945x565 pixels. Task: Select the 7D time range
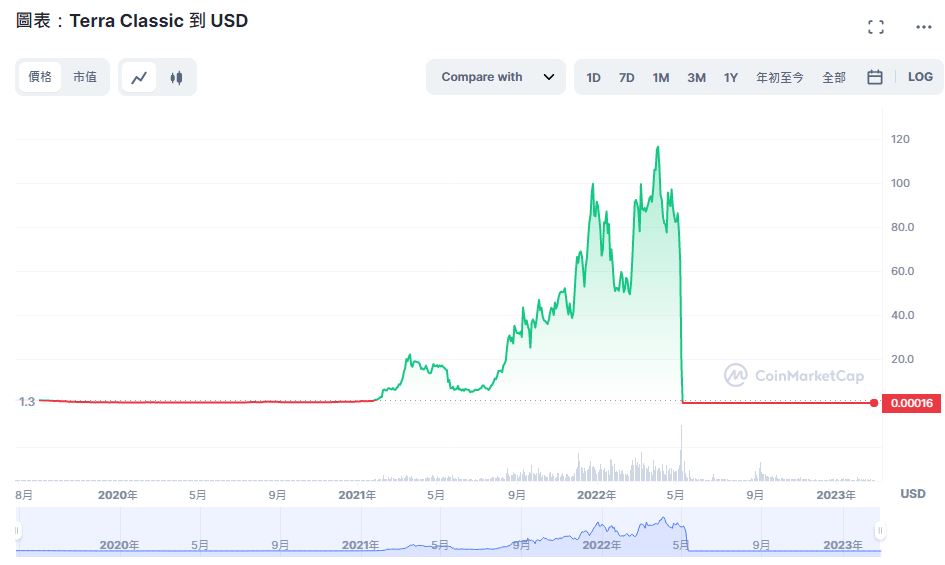[627, 77]
